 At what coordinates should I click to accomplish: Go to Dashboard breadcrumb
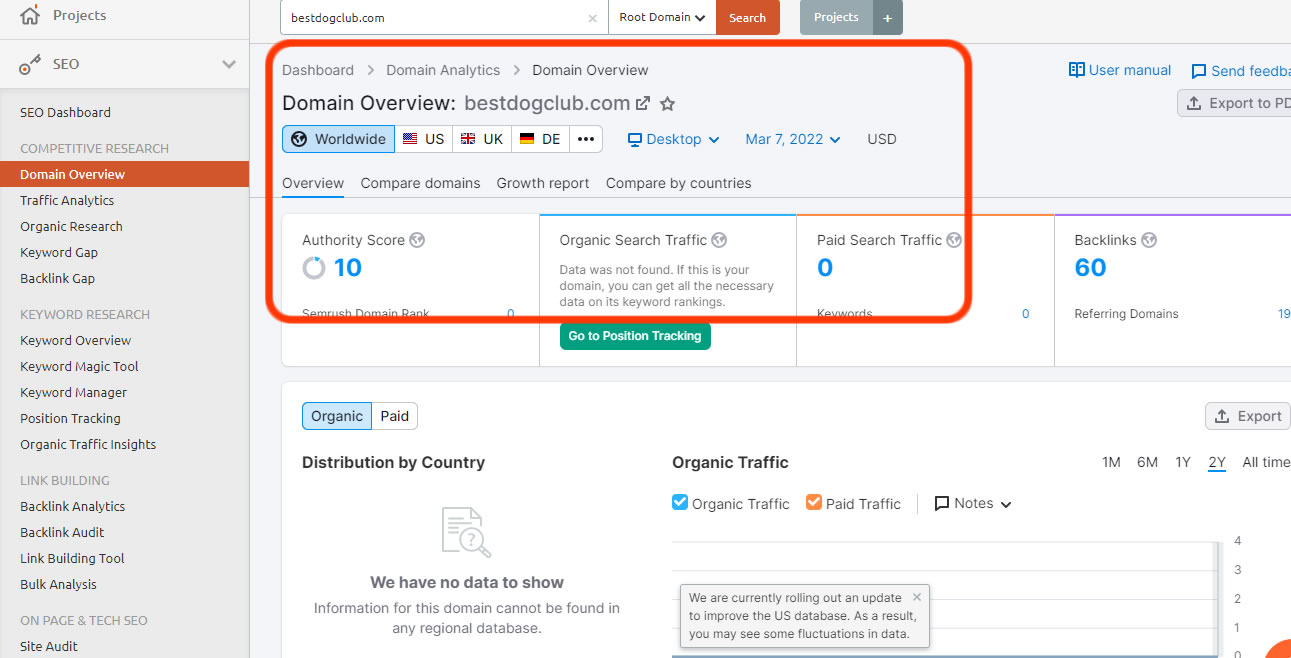coord(318,70)
